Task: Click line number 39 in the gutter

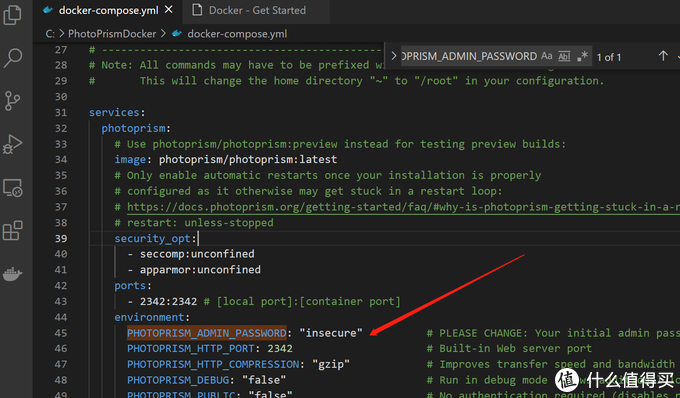Action: [61, 238]
